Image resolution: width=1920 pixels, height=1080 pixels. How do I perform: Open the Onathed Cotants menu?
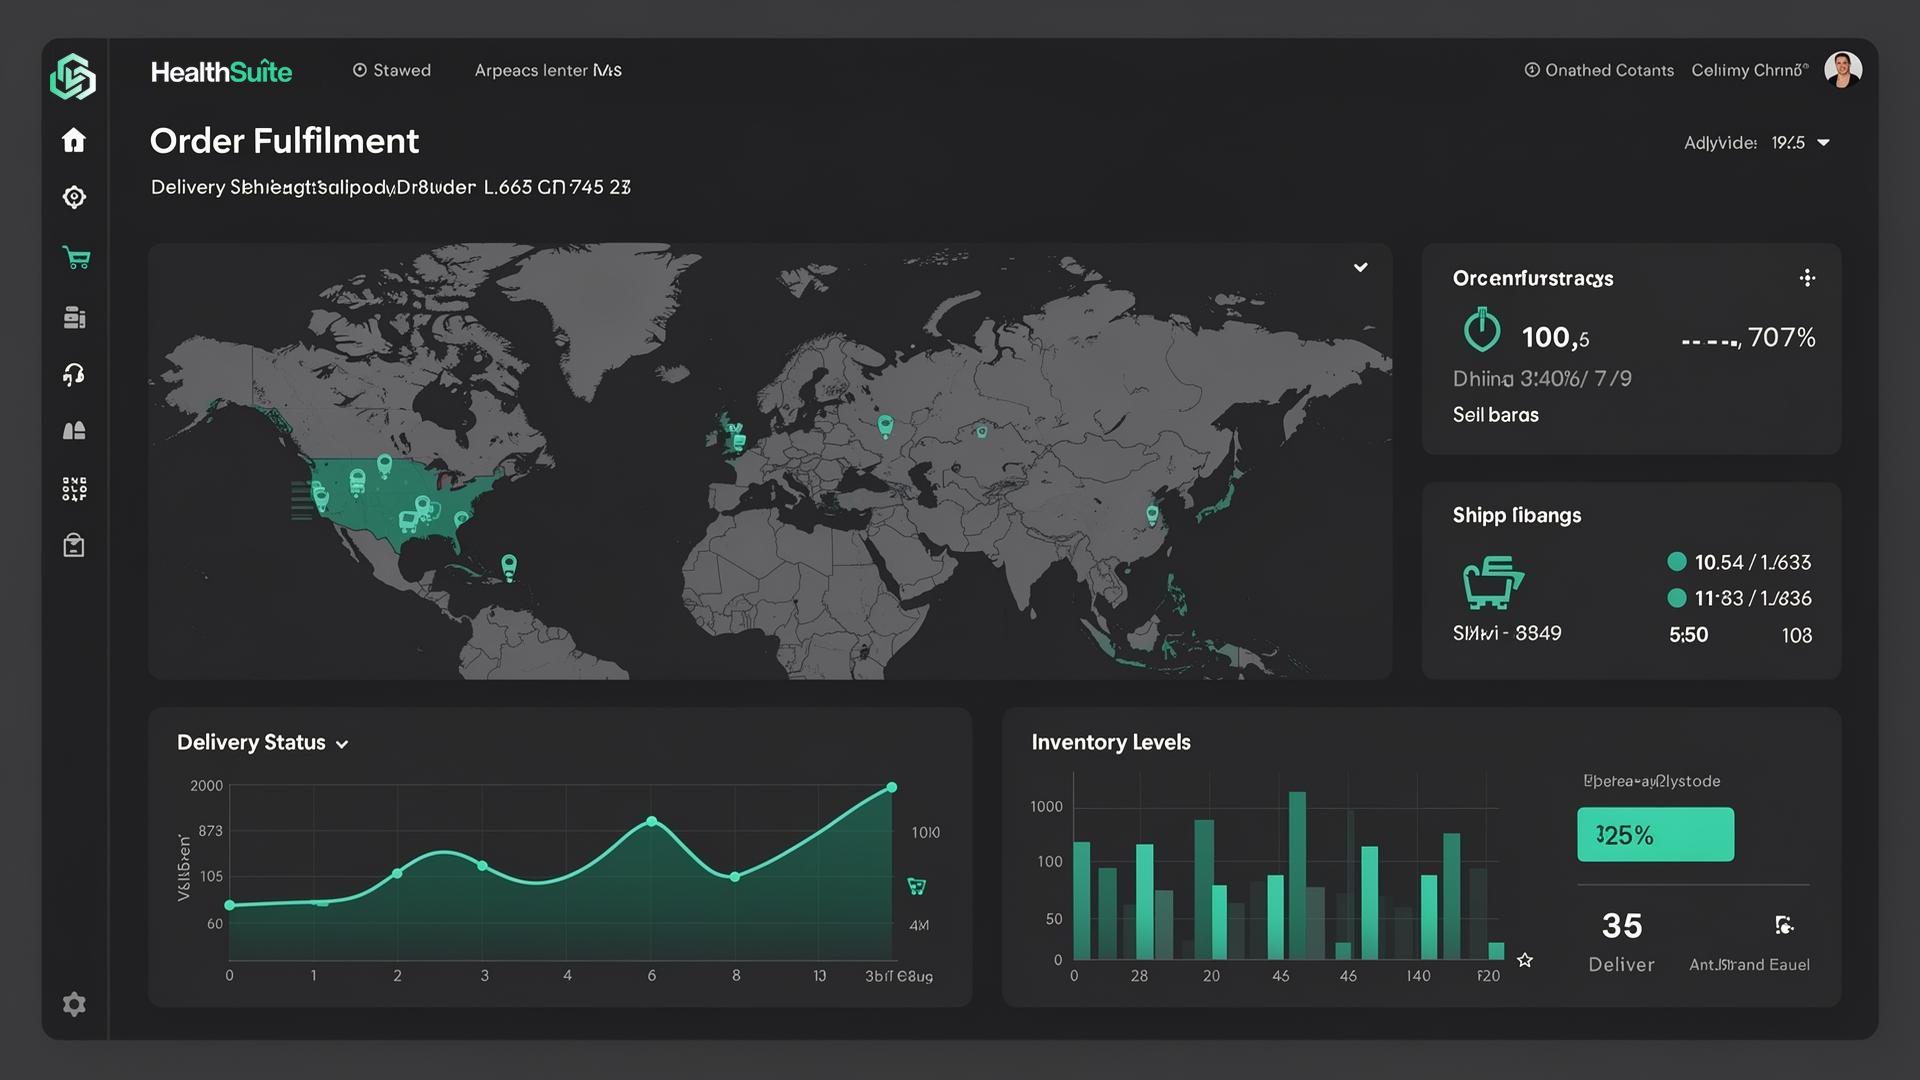pyautogui.click(x=1598, y=70)
